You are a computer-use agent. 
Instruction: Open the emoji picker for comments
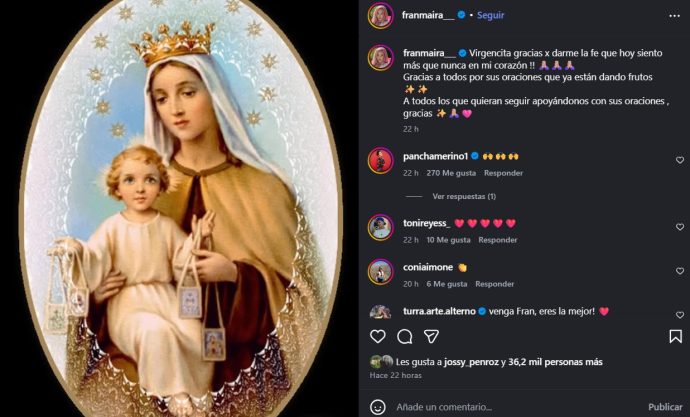(x=378, y=407)
